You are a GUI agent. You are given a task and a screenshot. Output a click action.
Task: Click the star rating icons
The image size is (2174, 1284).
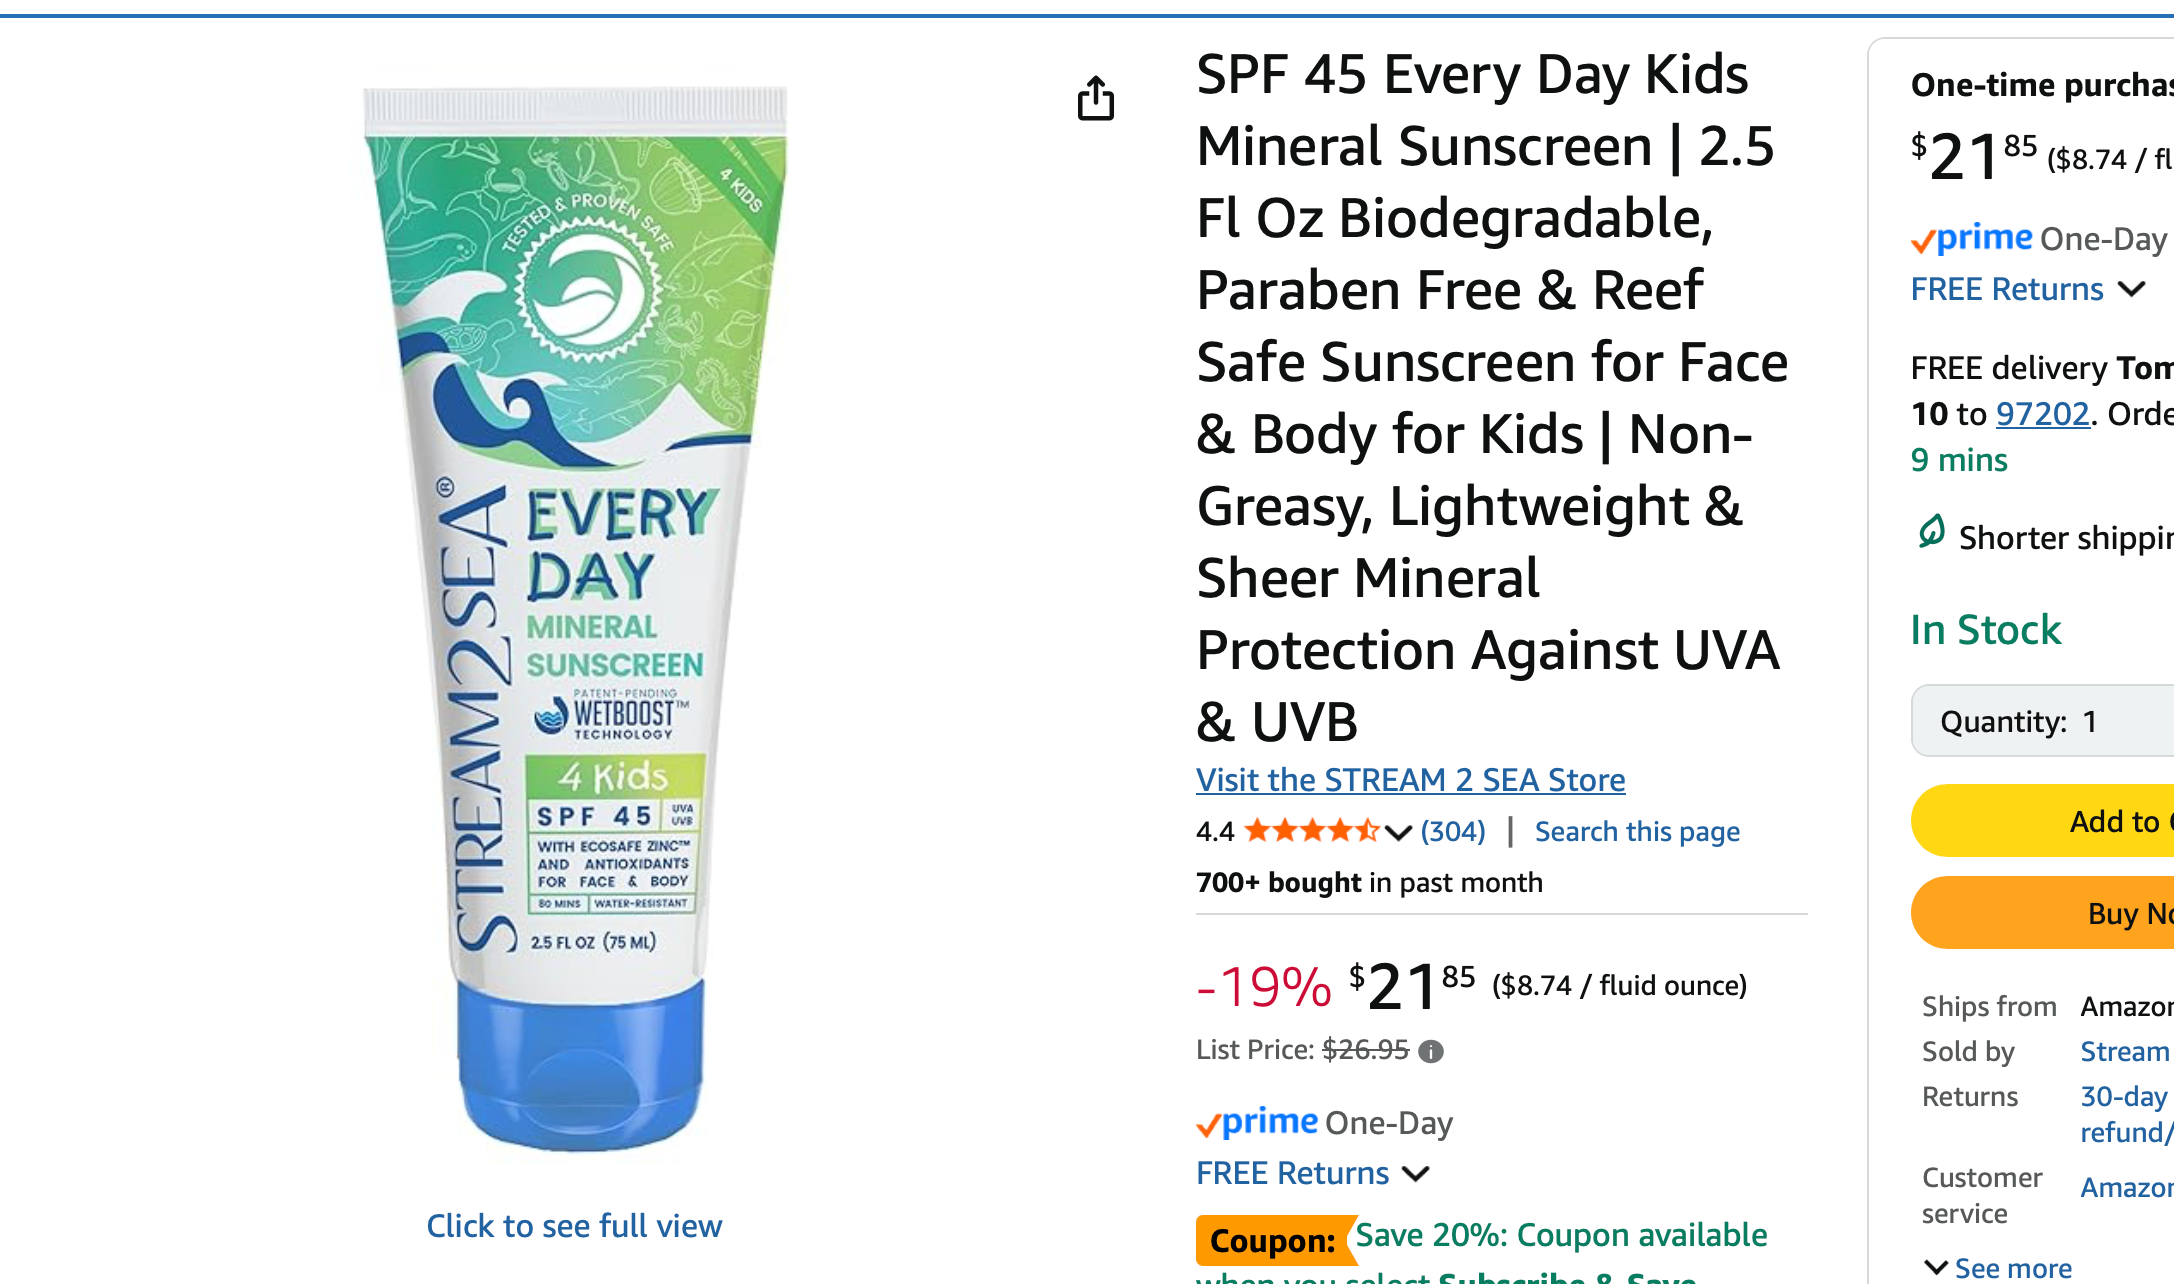click(1311, 831)
